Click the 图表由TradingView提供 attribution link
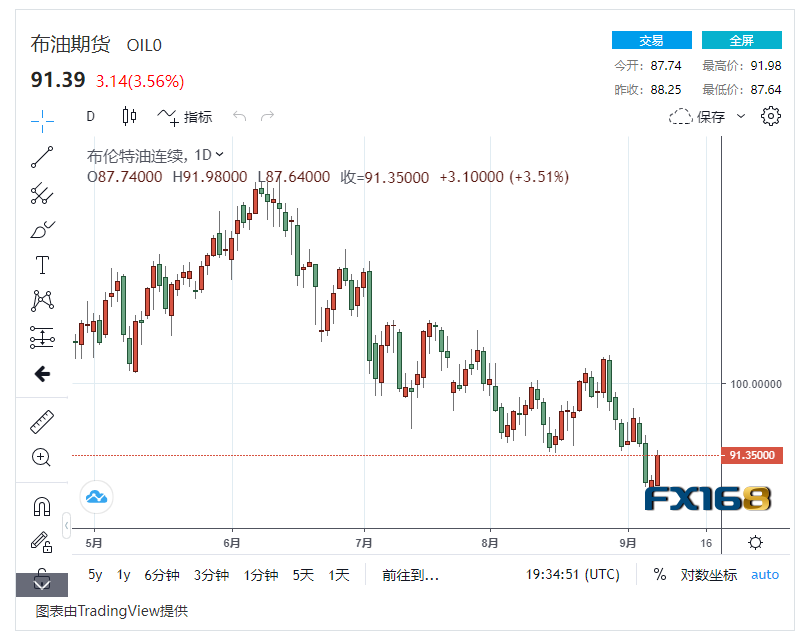Image resolution: width=811 pixels, height=635 pixels. [x=111, y=611]
